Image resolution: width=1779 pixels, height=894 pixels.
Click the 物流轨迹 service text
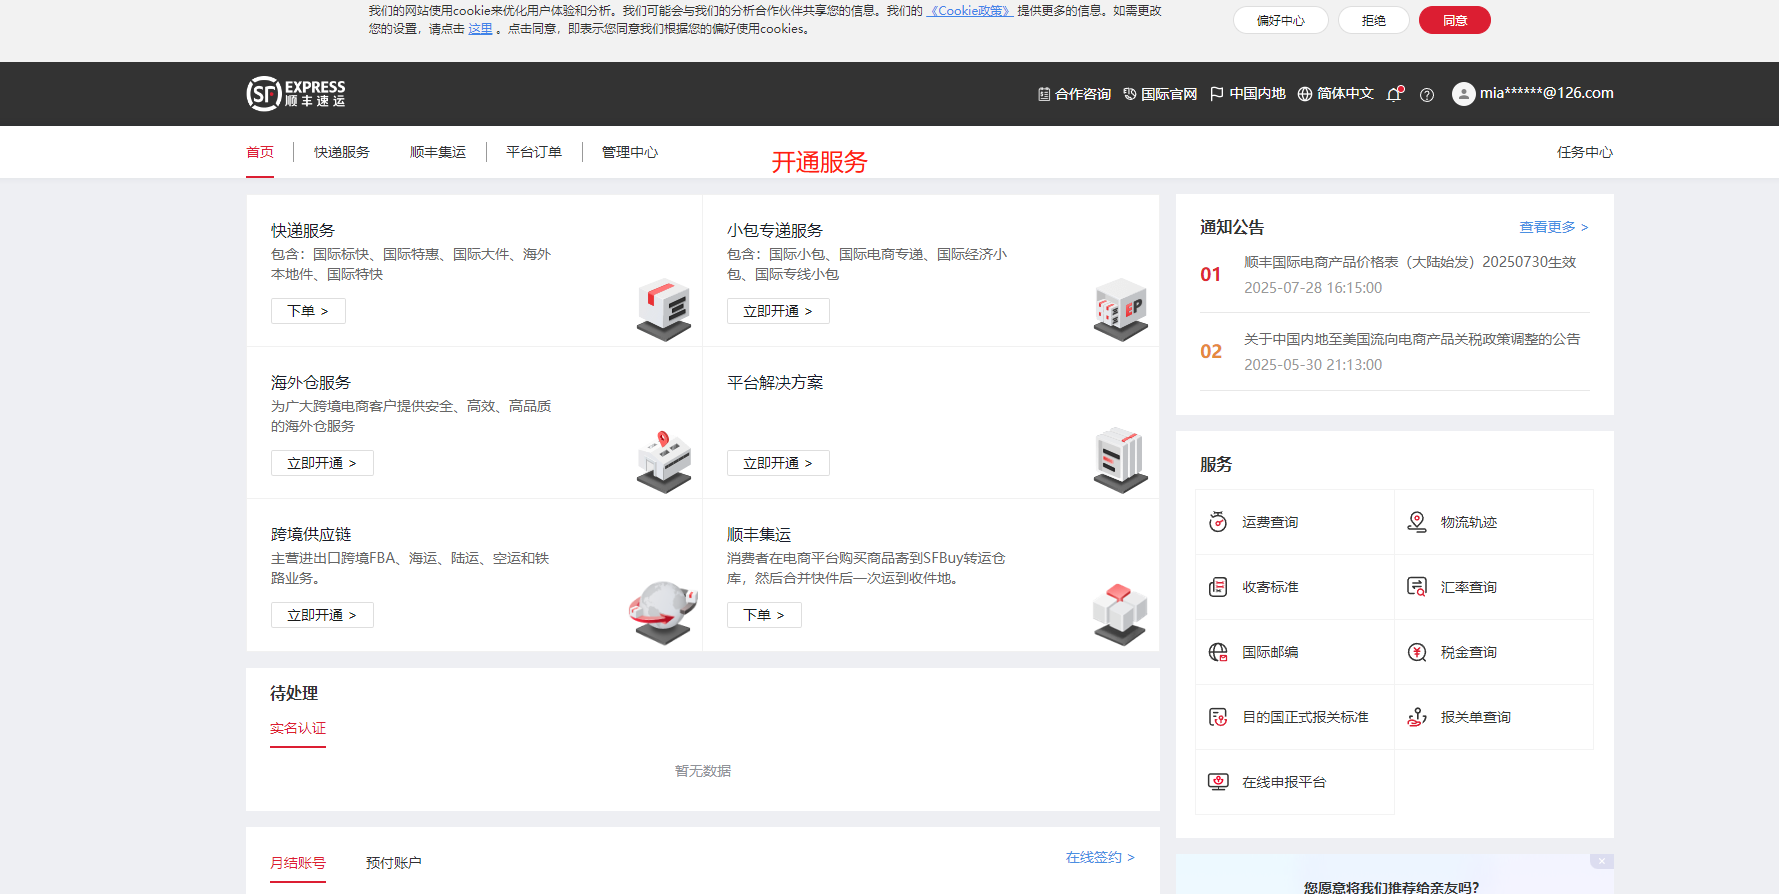click(x=1469, y=522)
